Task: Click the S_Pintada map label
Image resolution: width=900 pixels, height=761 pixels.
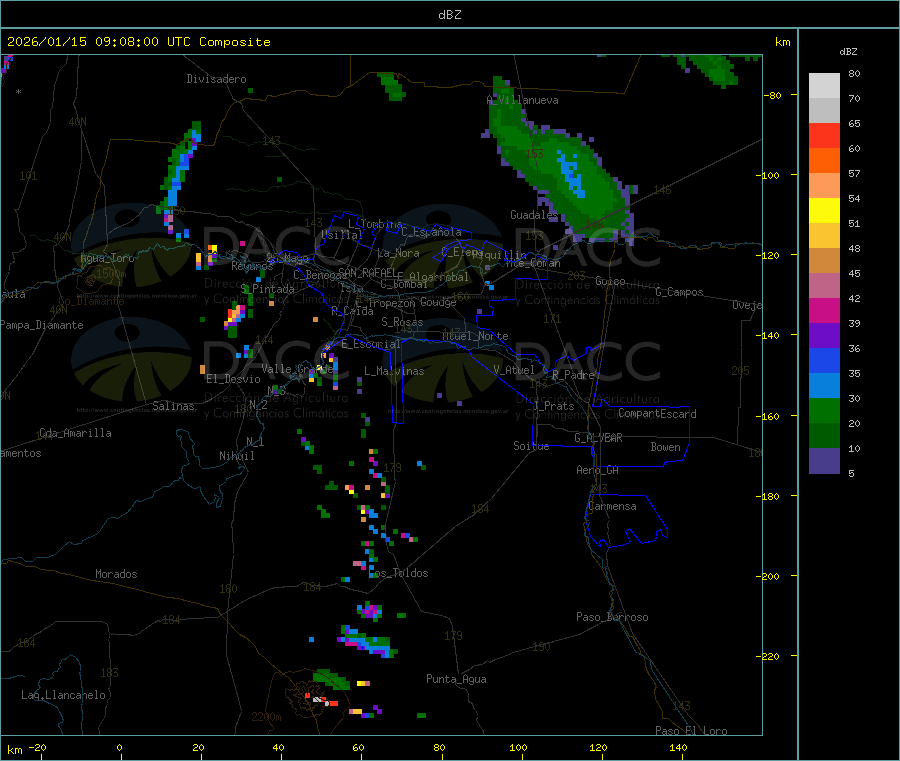Action: [x=268, y=289]
